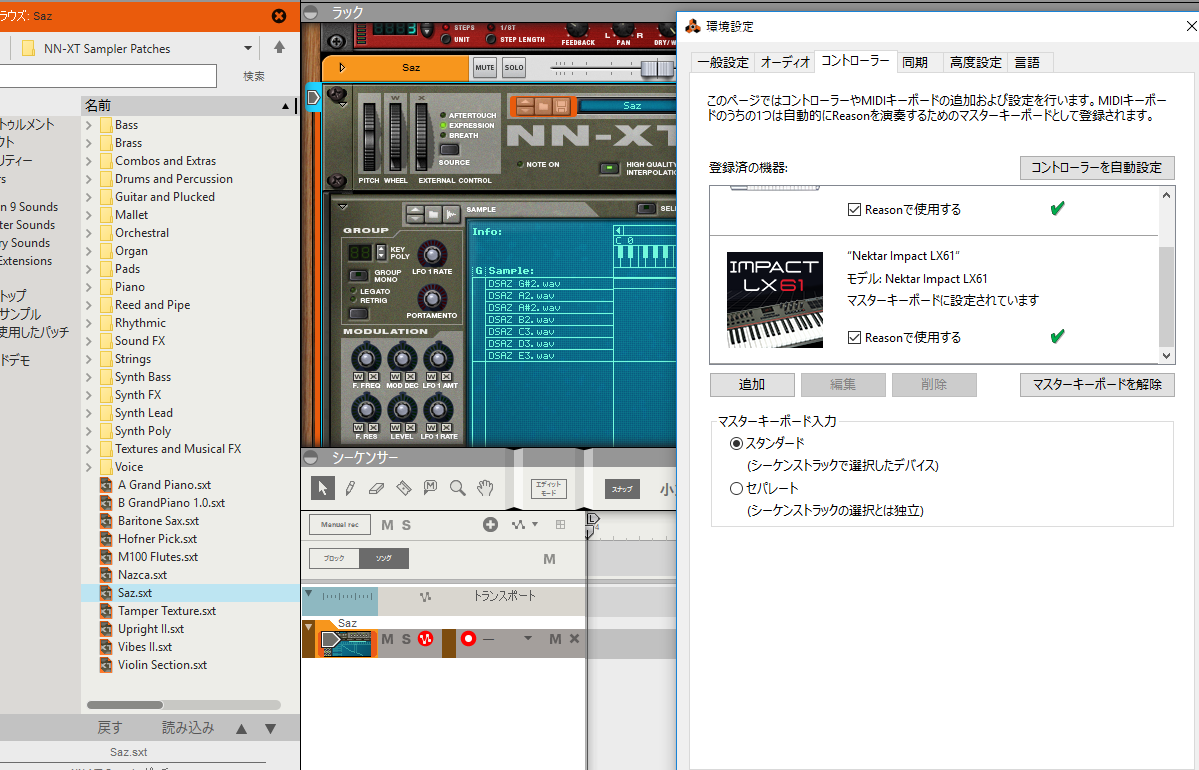Click the NN-XT save patch disk icon
This screenshot has width=1199, height=770.
561,106
